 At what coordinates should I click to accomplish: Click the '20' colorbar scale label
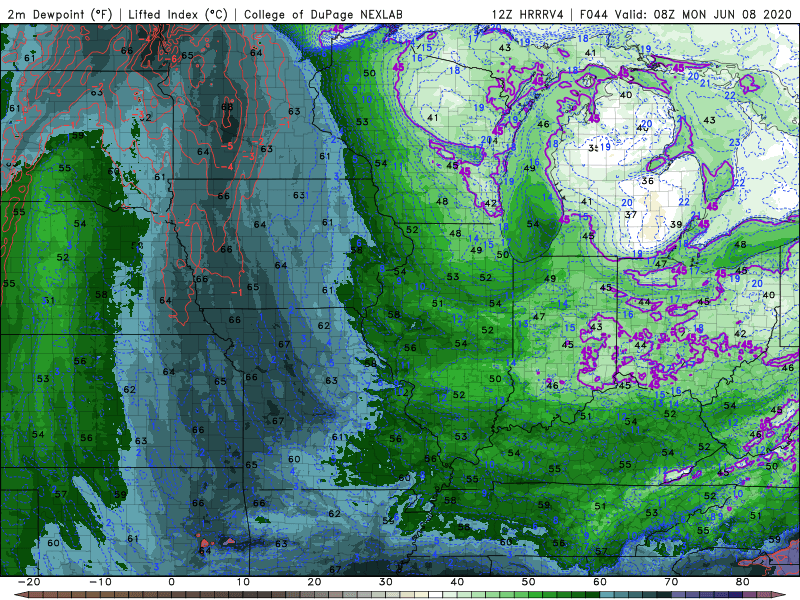pyautogui.click(x=314, y=582)
